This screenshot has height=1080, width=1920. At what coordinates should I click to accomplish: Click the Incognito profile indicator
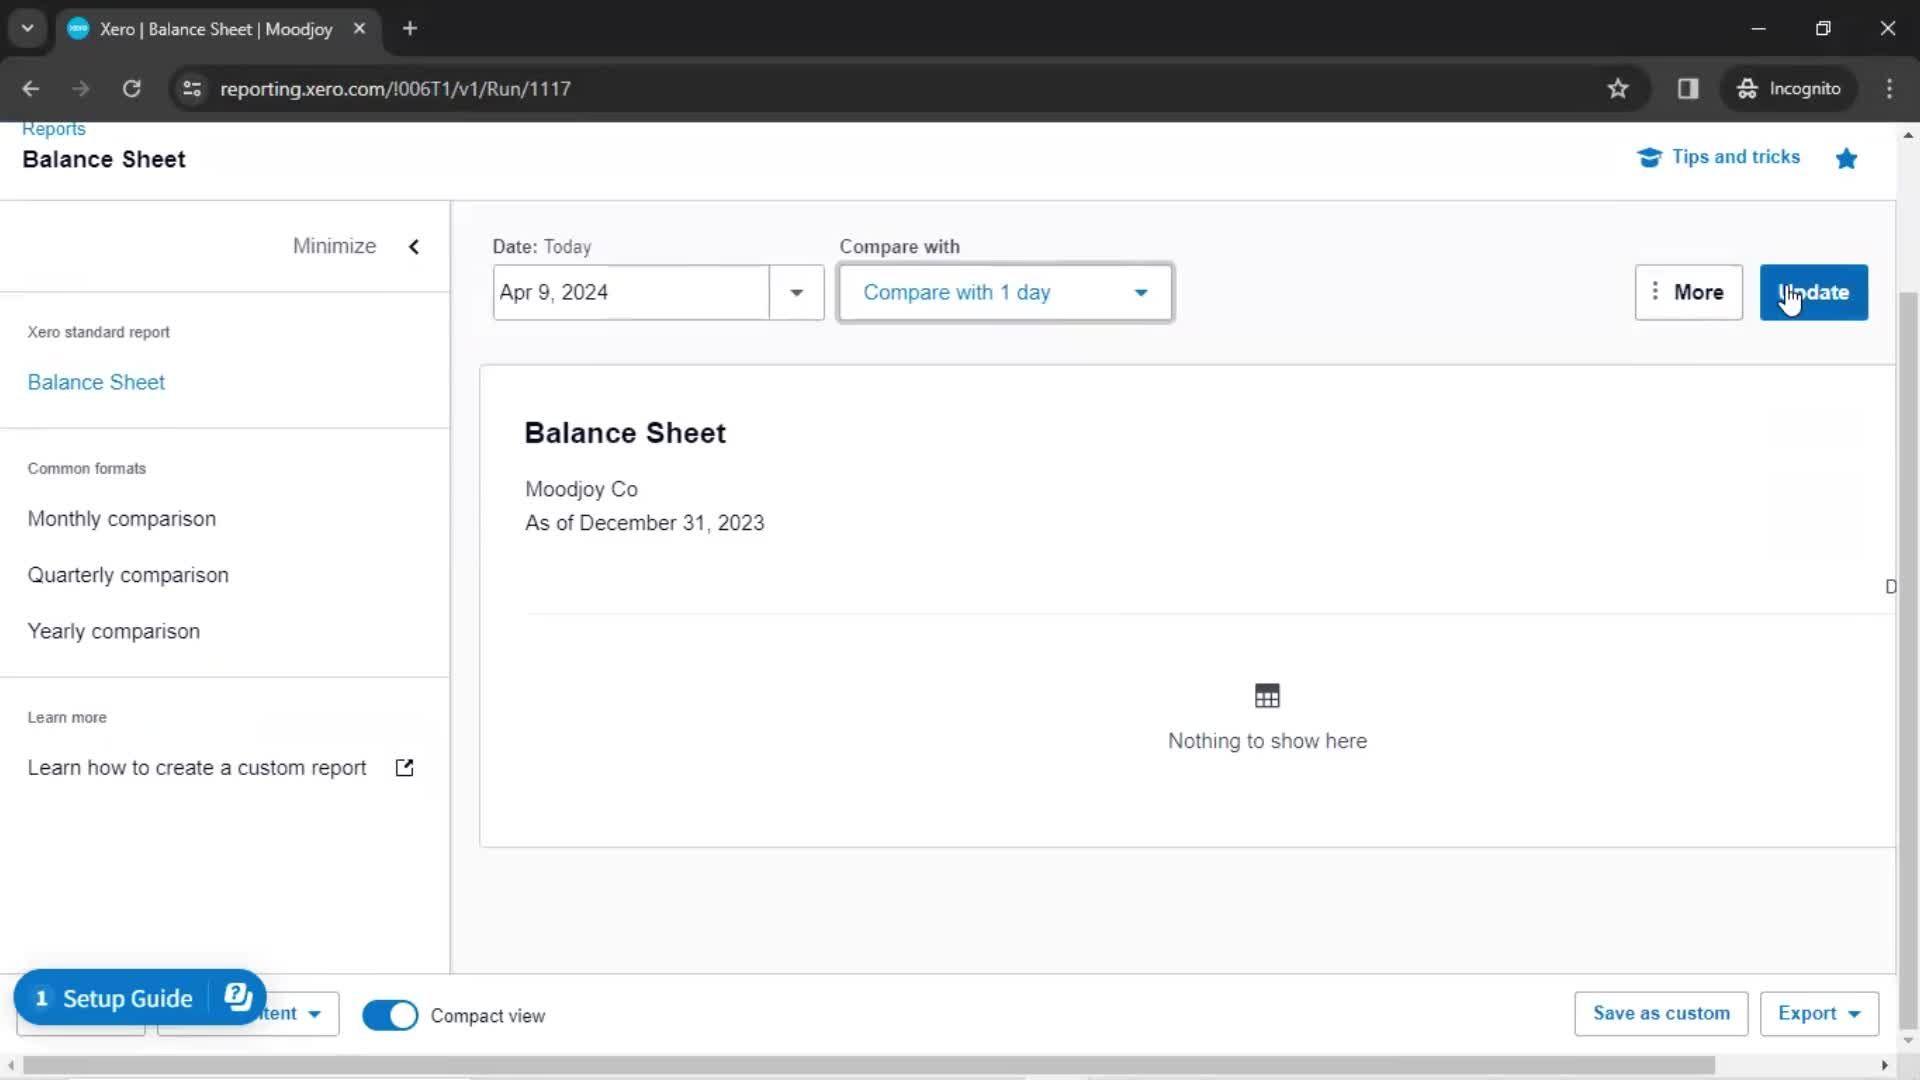click(x=1789, y=89)
